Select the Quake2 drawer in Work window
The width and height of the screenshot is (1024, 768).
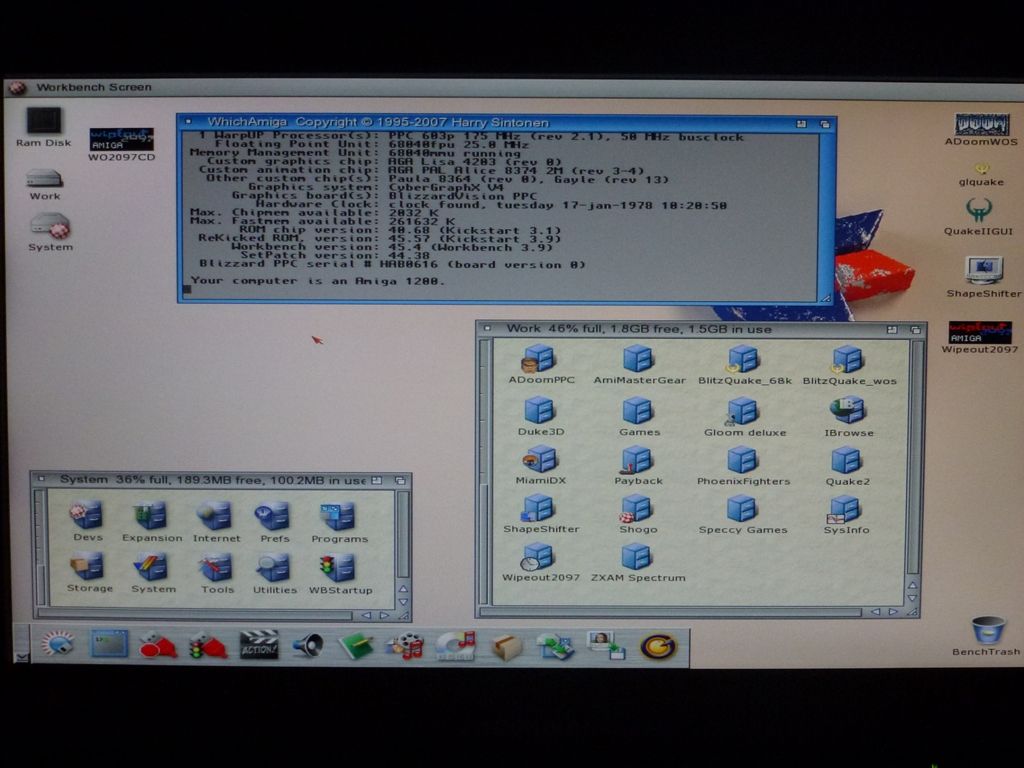(x=846, y=460)
